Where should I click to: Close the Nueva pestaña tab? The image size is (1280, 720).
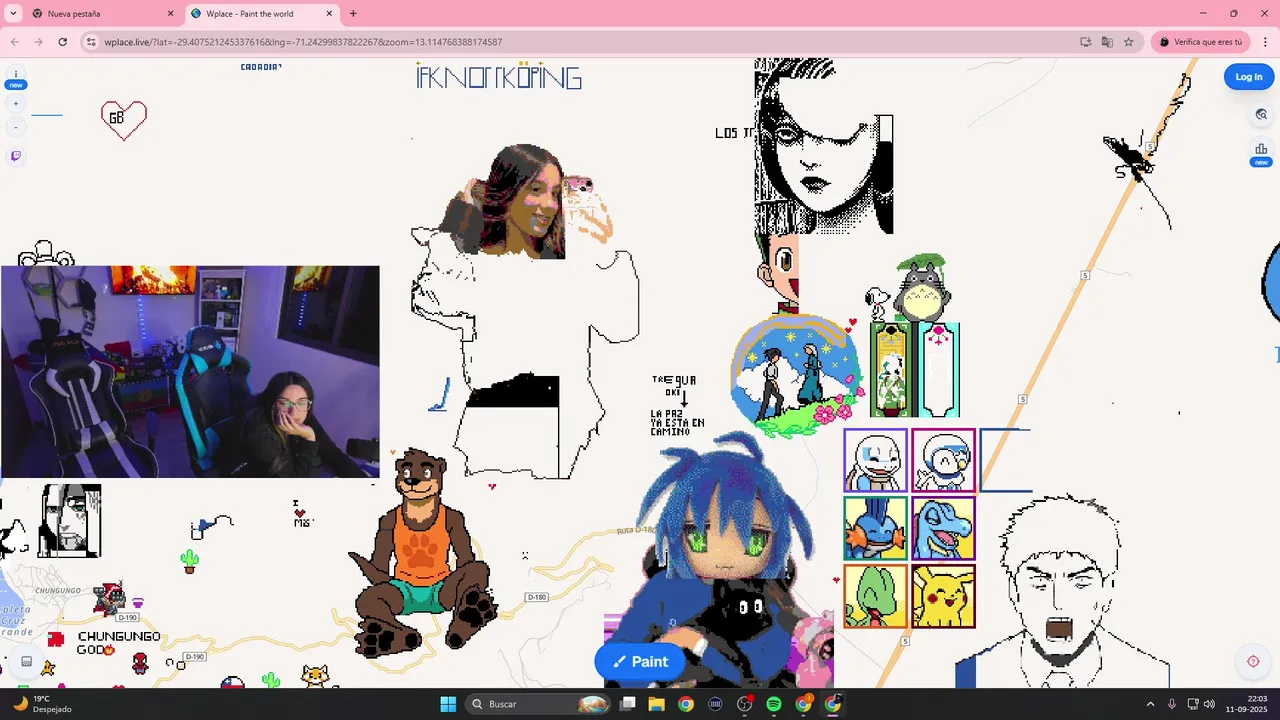(170, 14)
